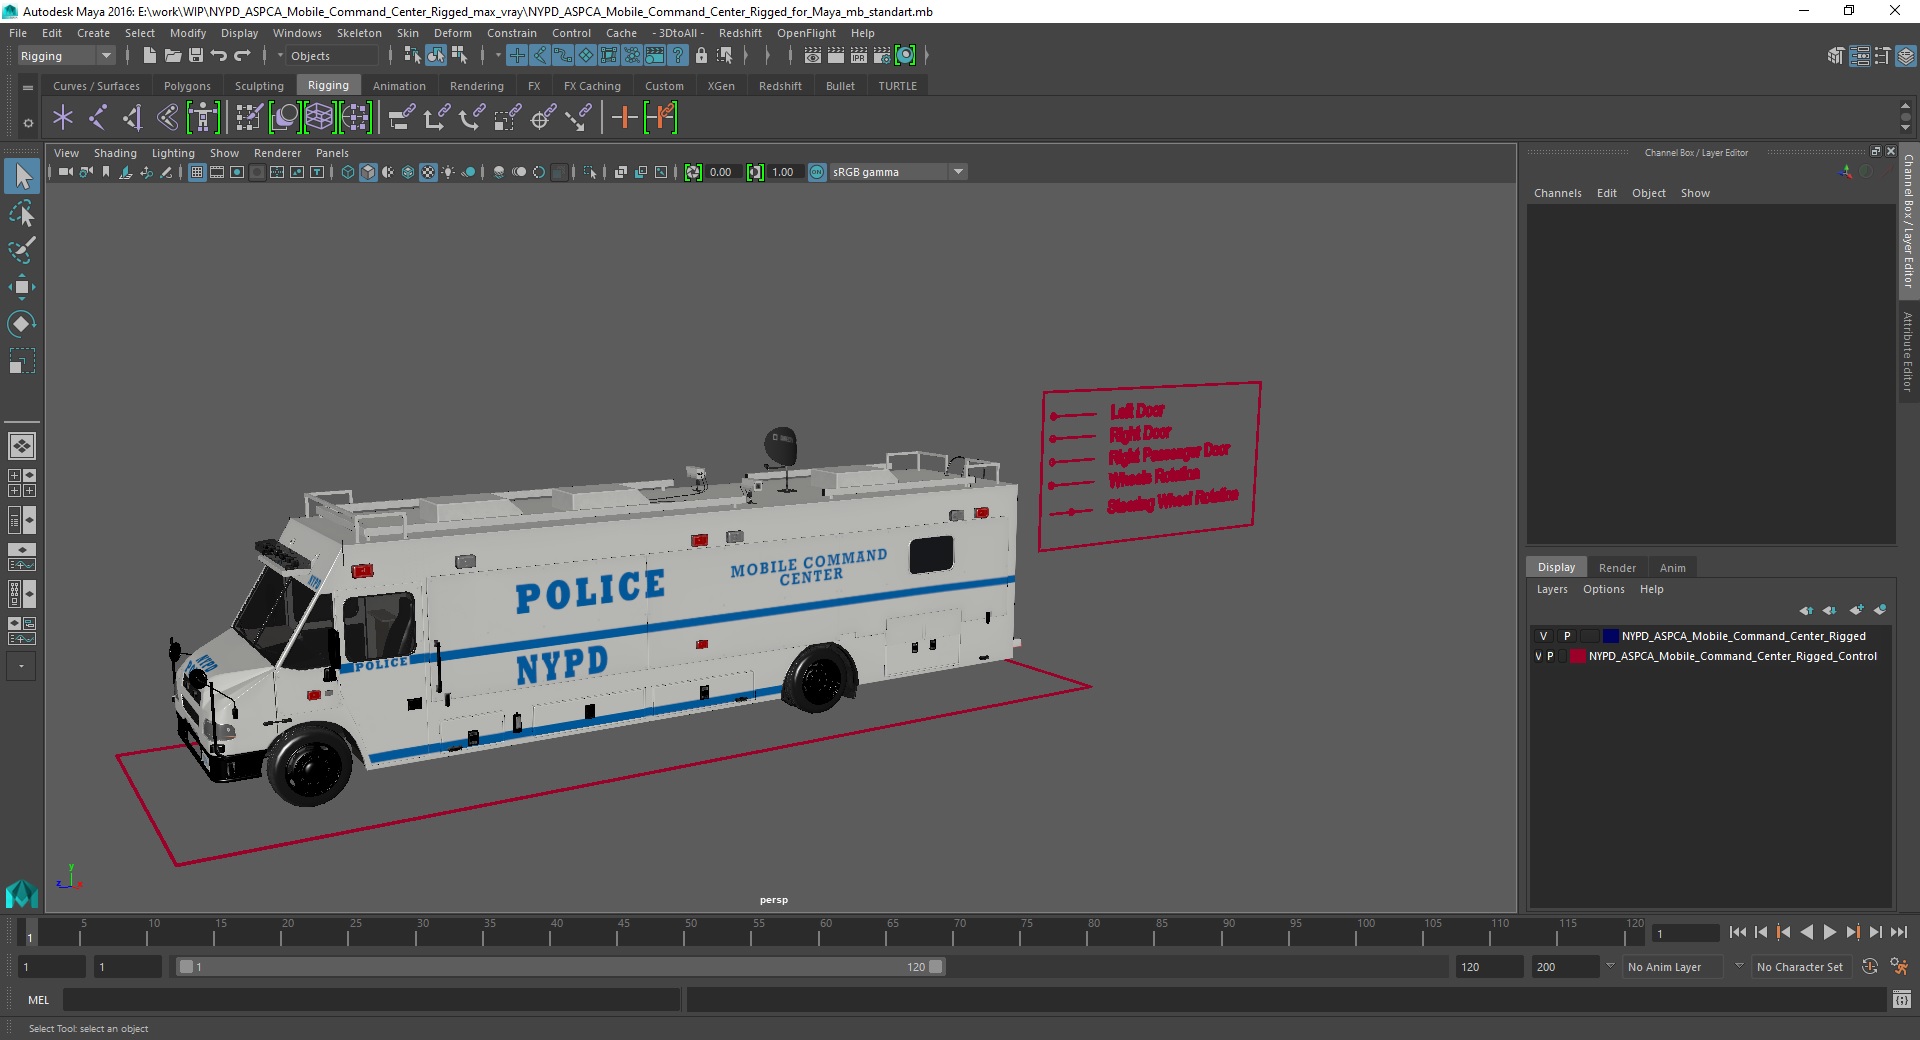The height and width of the screenshot is (1040, 1920).
Task: Undo the last action
Action: point(219,56)
